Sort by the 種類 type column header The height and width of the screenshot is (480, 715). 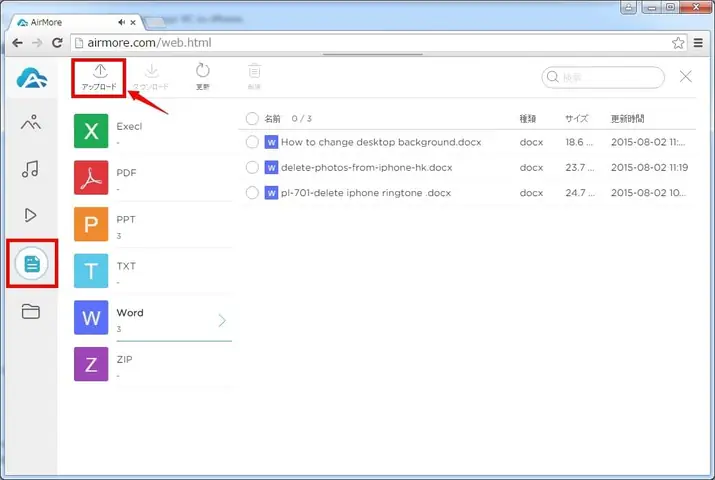pyautogui.click(x=528, y=119)
